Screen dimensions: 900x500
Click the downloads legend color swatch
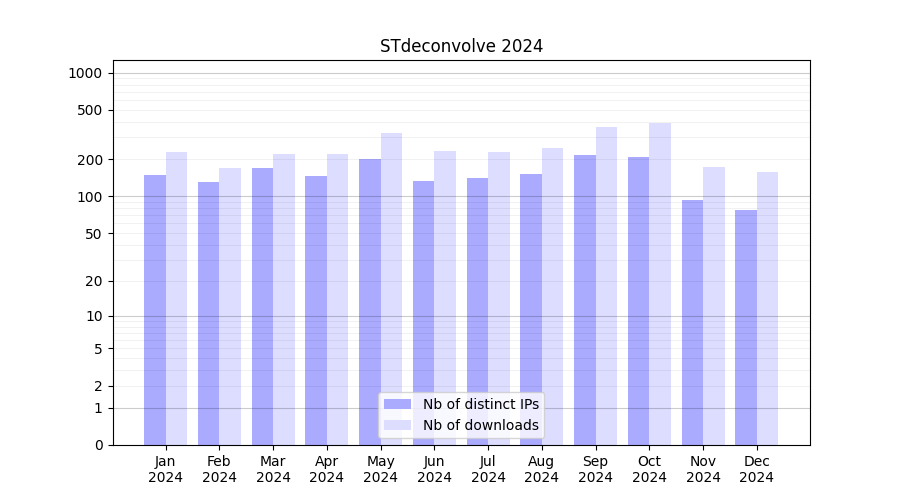point(397,425)
